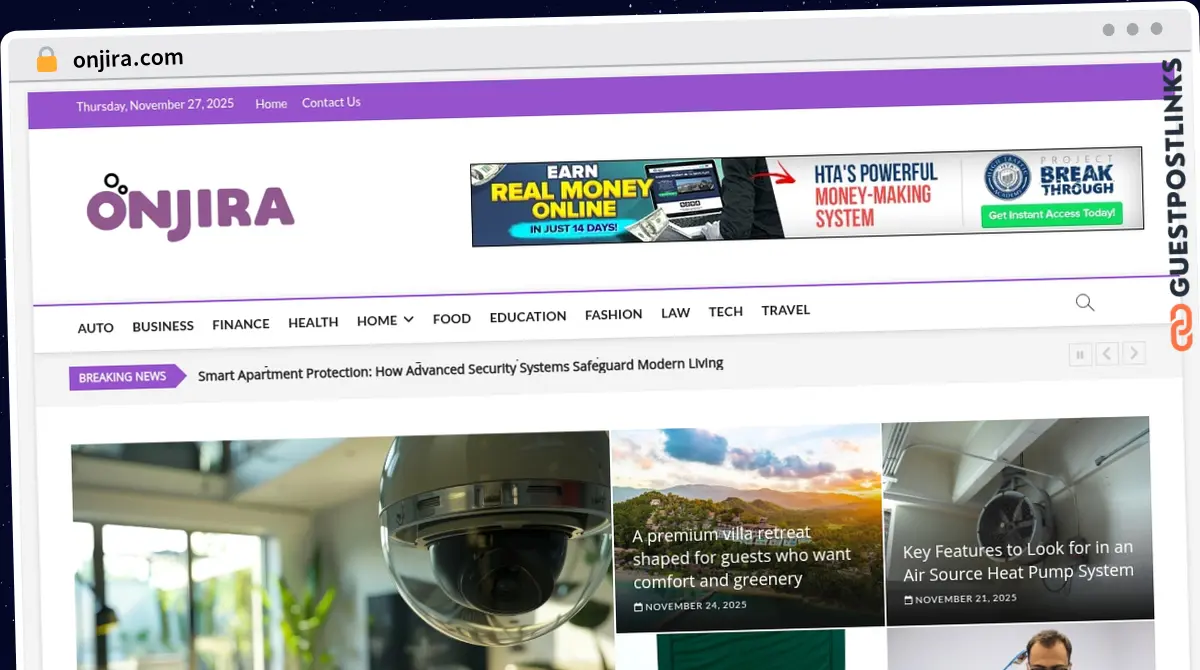Click the November 21, 2025 date
1200x670 pixels.
[x=960, y=599]
